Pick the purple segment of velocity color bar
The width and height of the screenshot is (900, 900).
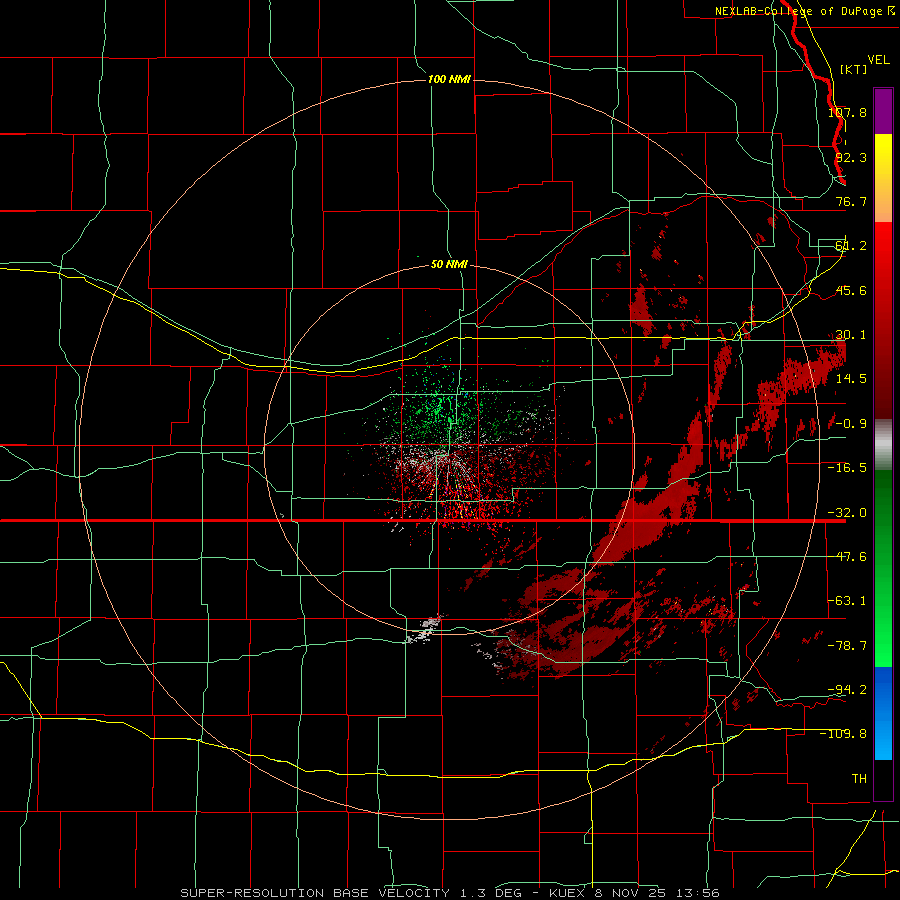(x=883, y=111)
